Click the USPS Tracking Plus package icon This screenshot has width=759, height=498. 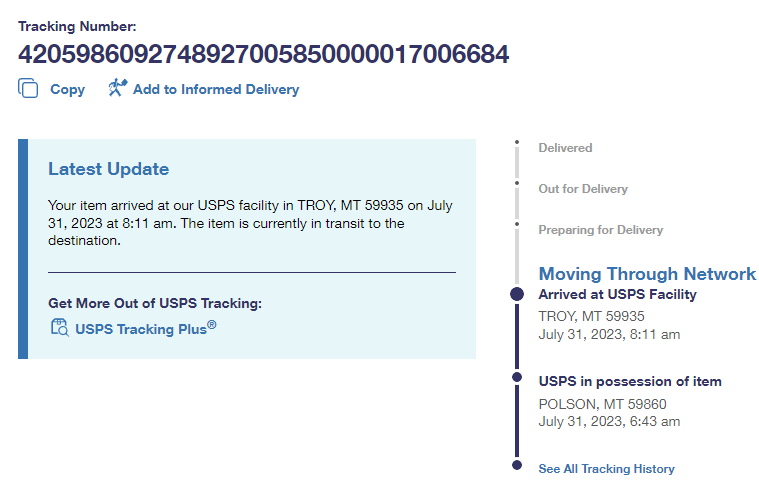(x=59, y=326)
